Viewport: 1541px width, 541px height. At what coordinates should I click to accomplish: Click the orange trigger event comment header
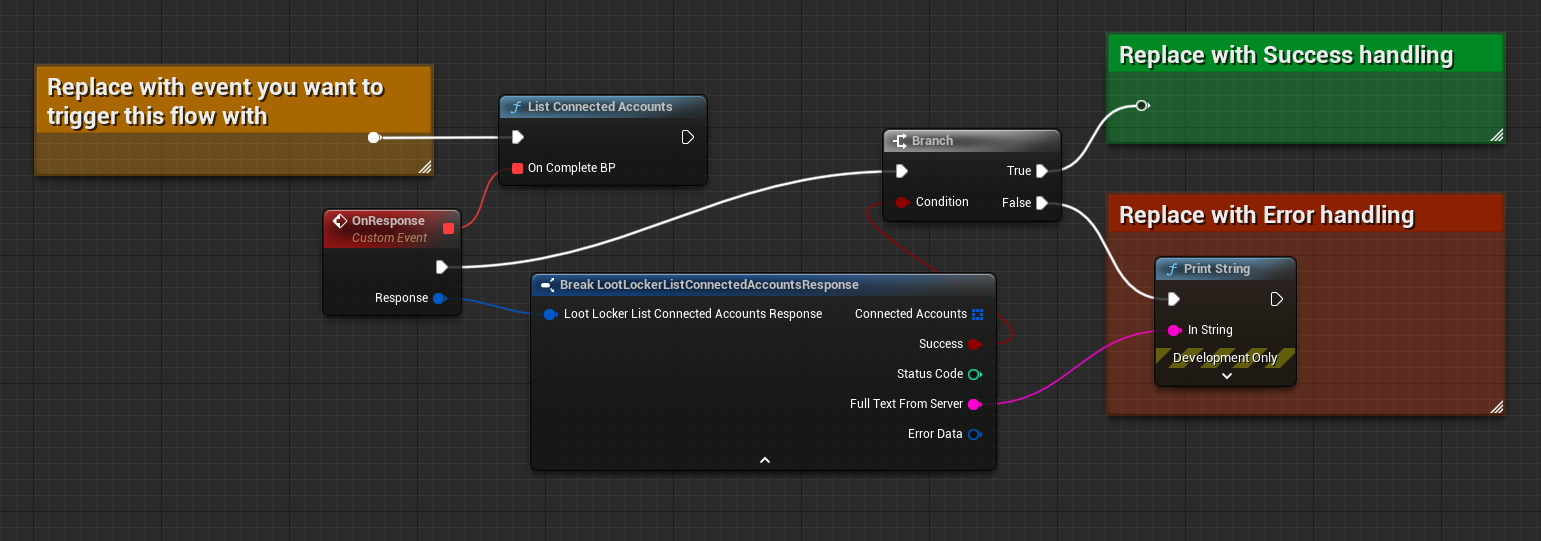pyautogui.click(x=233, y=101)
